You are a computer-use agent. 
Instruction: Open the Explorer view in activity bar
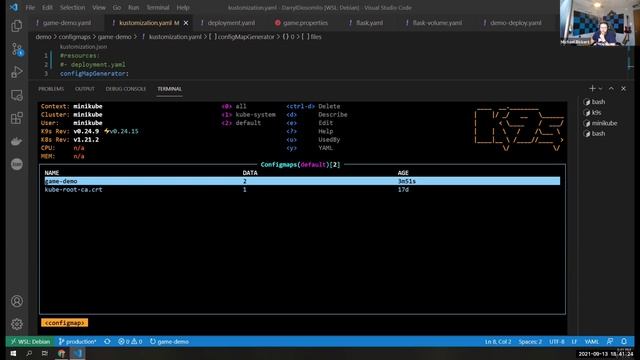click(17, 26)
